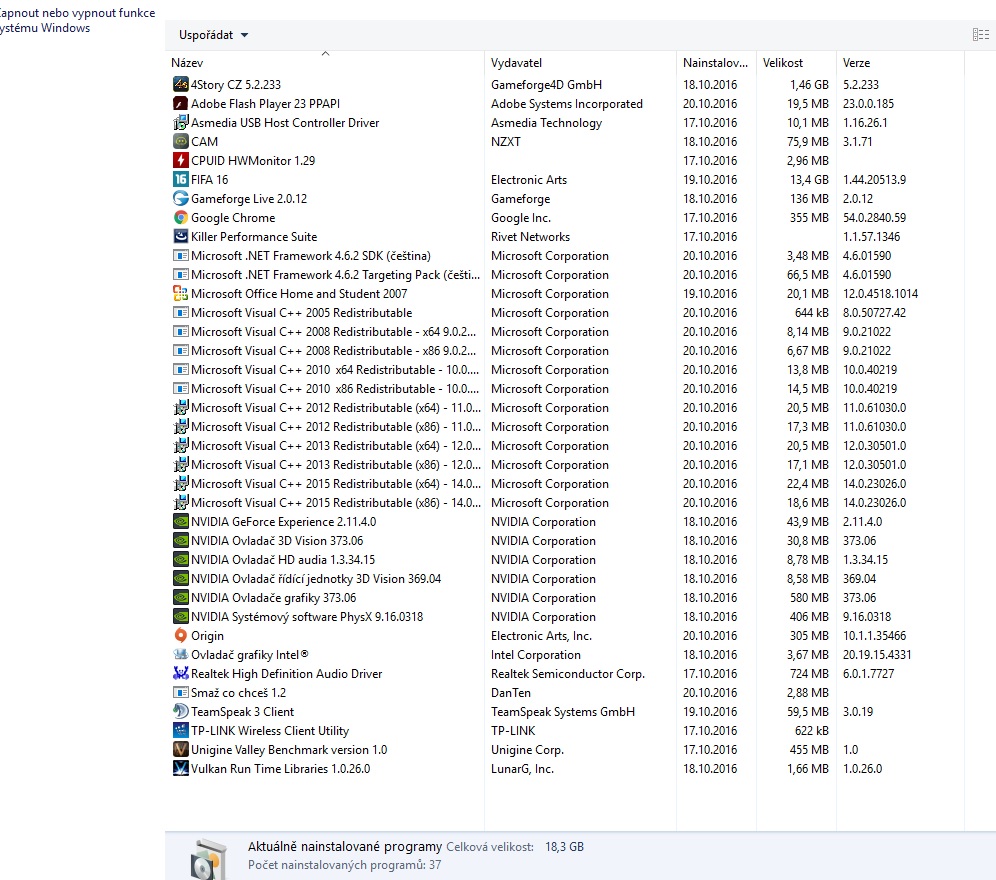The height and width of the screenshot is (880, 996).
Task: Click the Smaž co chceš icon
Action: (x=180, y=693)
